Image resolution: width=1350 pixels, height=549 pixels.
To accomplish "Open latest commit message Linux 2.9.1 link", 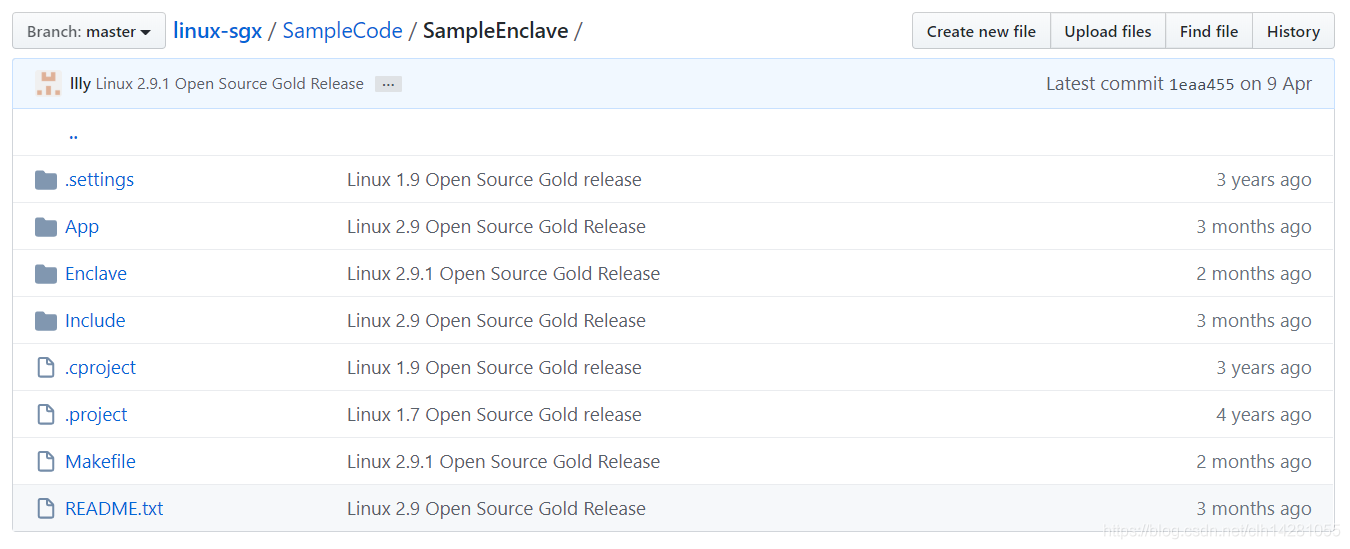I will coord(230,84).
